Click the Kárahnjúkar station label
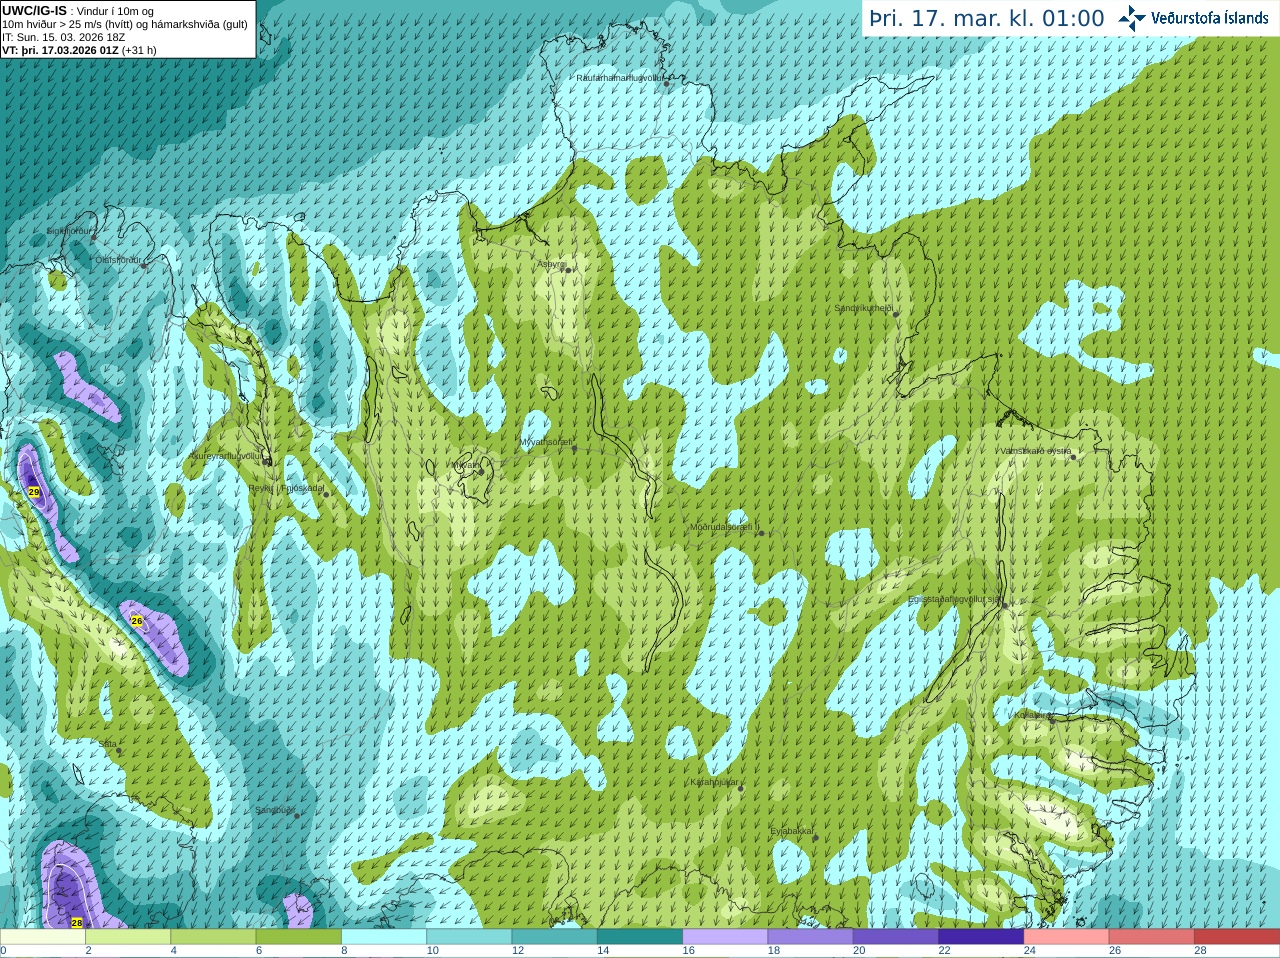The height and width of the screenshot is (958, 1280). [714, 782]
